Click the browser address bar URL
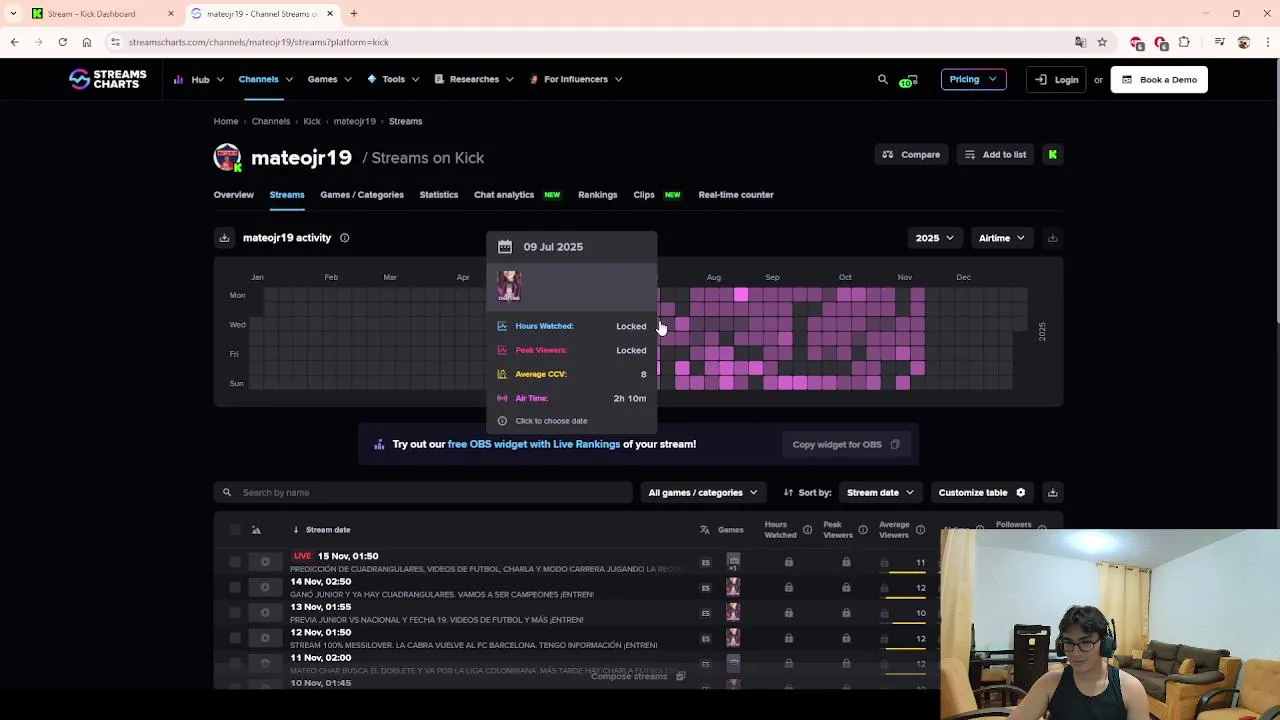 [258, 42]
